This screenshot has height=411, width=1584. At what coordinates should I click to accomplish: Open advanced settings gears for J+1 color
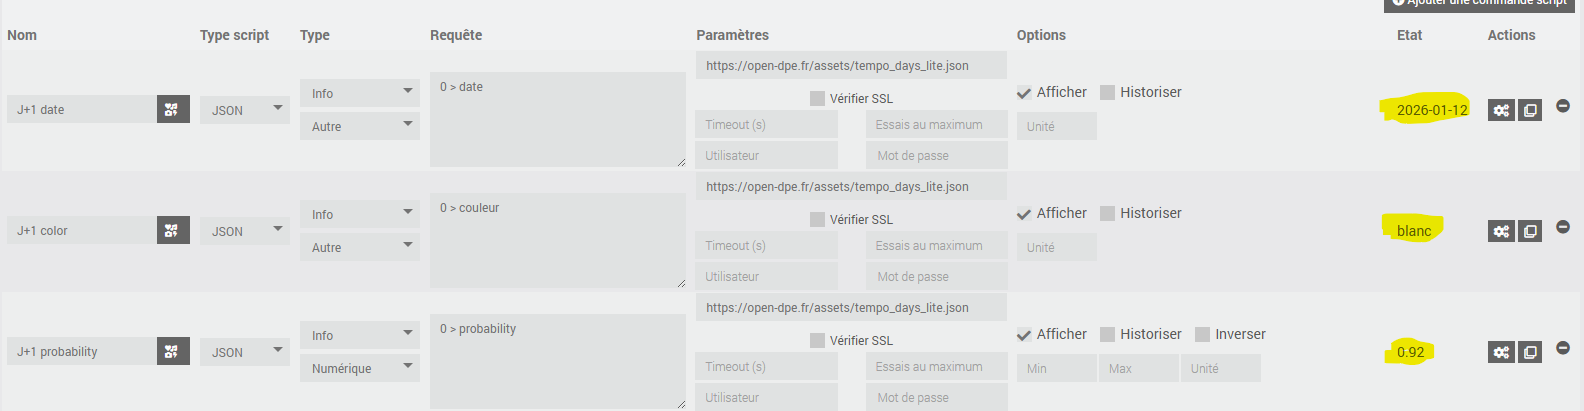coord(1501,231)
